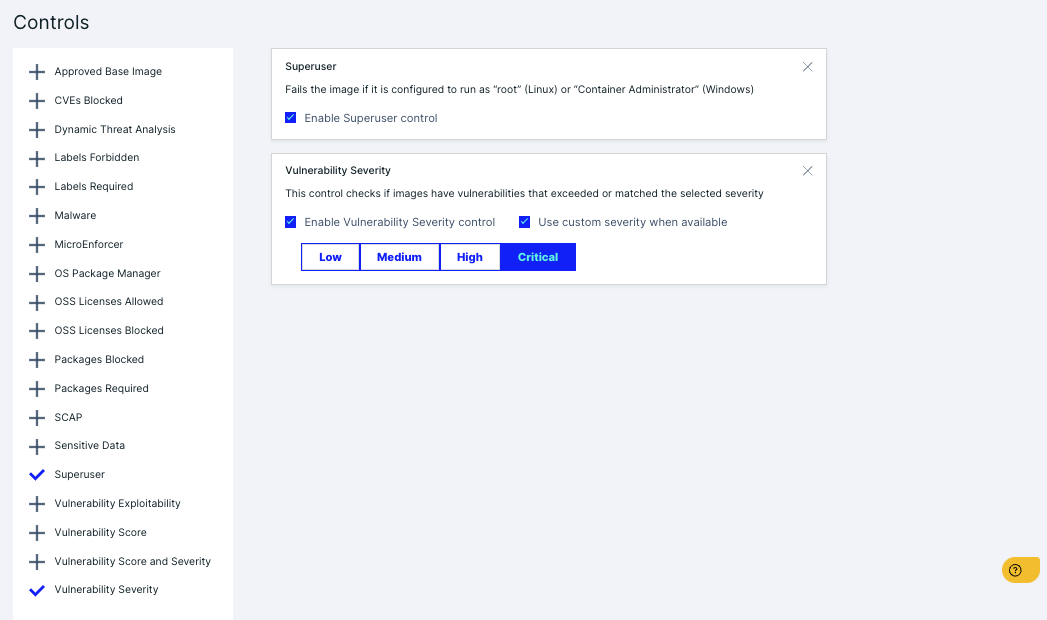Expand the plus icon beside Malware
Image resolution: width=1047 pixels, height=620 pixels.
pyautogui.click(x=37, y=215)
